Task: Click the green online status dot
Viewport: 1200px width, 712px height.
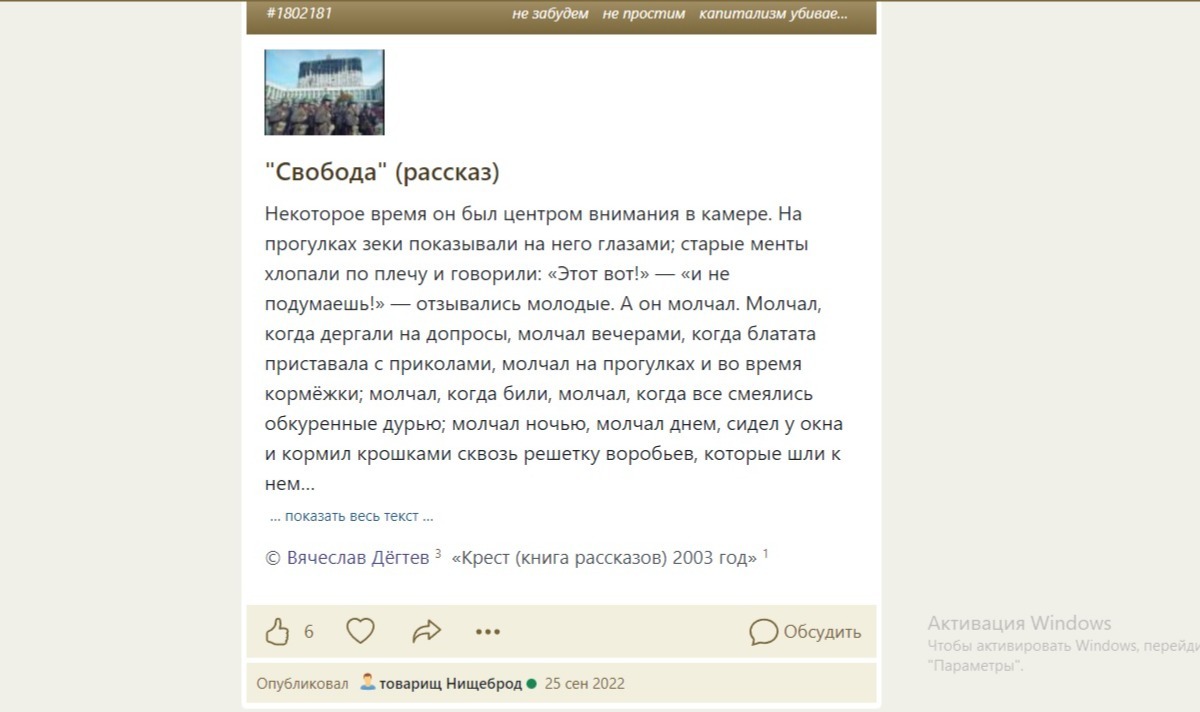Action: [x=530, y=683]
